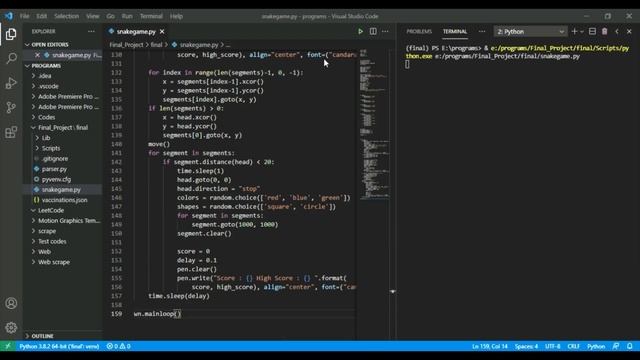Open the File menu
The image size is (640, 360).
point(24,16)
